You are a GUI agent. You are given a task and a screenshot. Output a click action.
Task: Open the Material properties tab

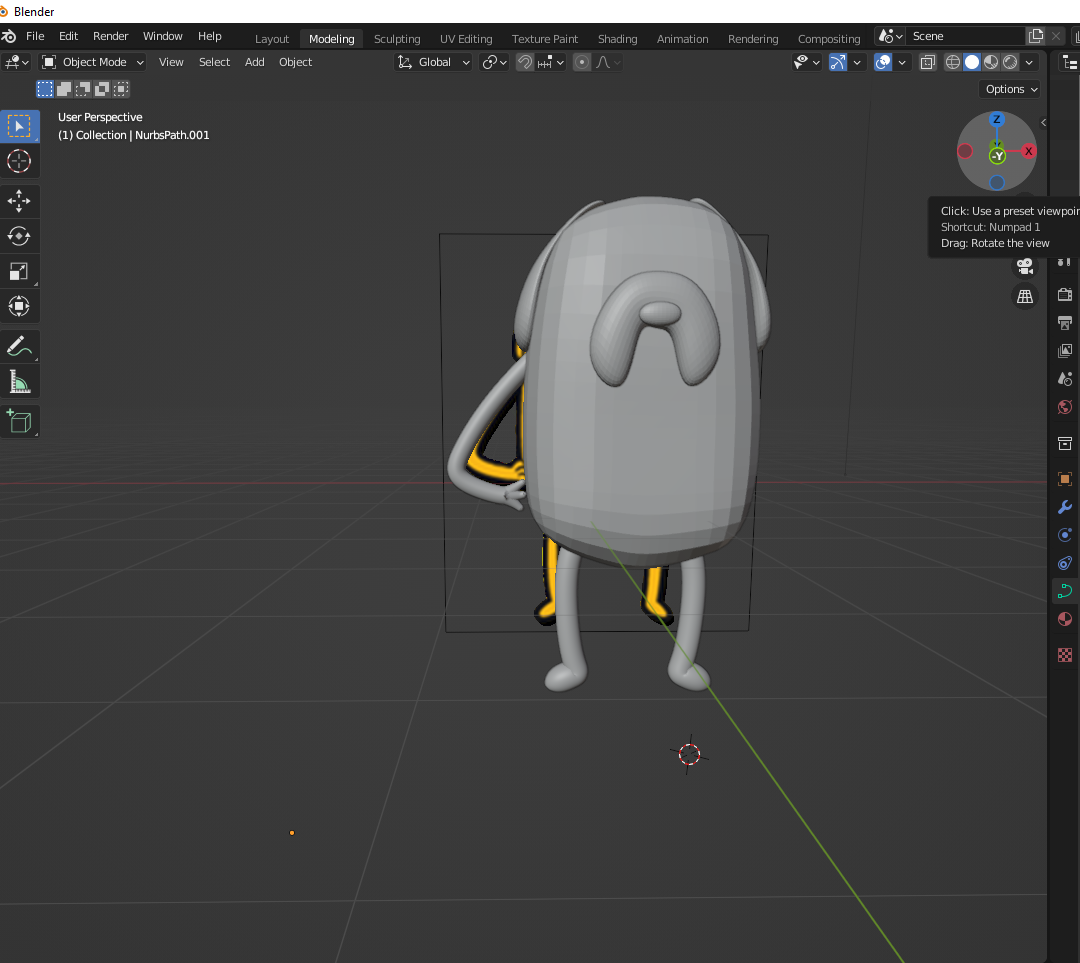(1065, 619)
